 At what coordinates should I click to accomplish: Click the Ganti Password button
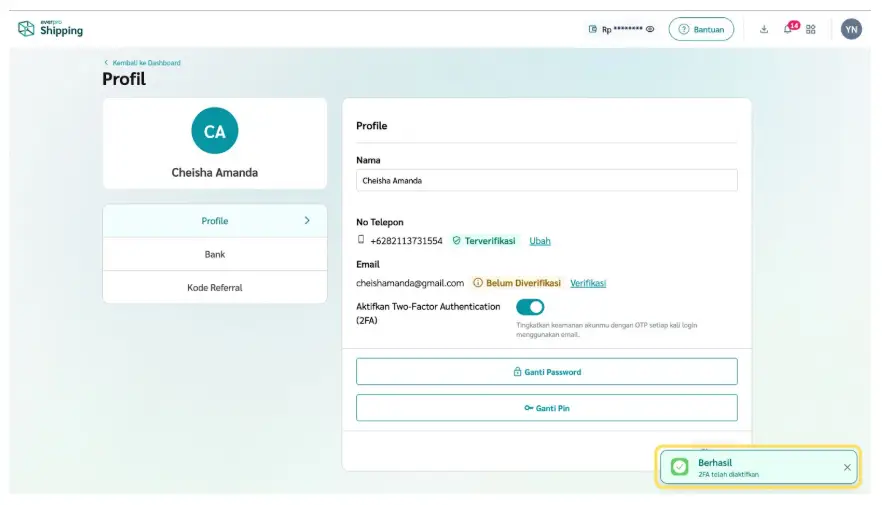click(546, 372)
